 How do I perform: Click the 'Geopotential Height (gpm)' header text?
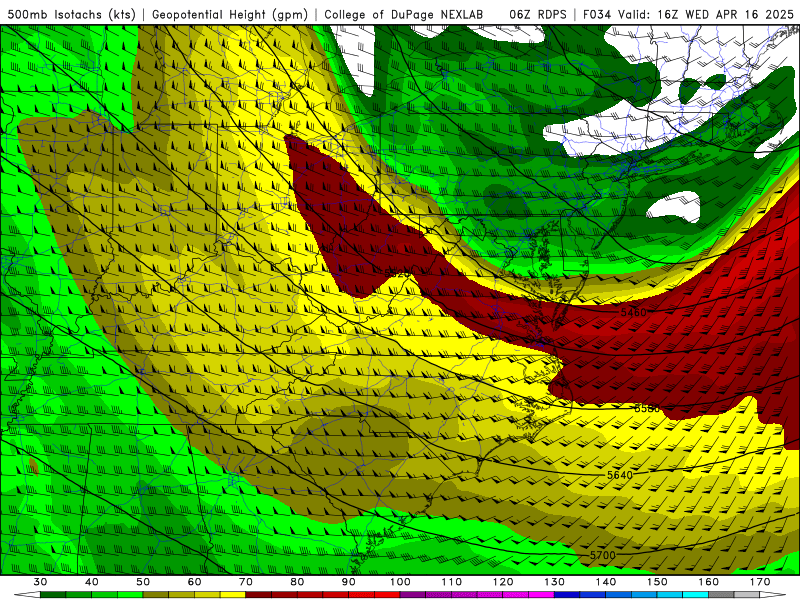(230, 14)
